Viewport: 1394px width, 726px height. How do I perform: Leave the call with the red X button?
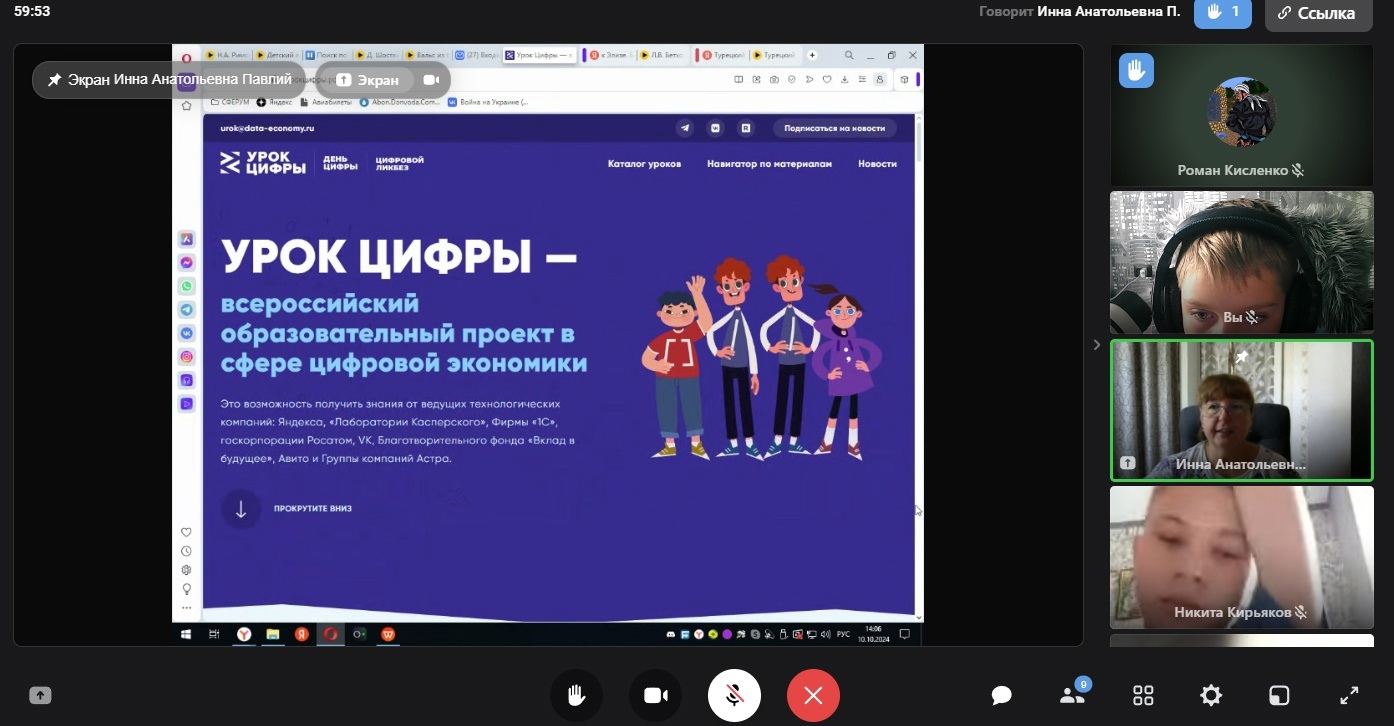(x=813, y=695)
